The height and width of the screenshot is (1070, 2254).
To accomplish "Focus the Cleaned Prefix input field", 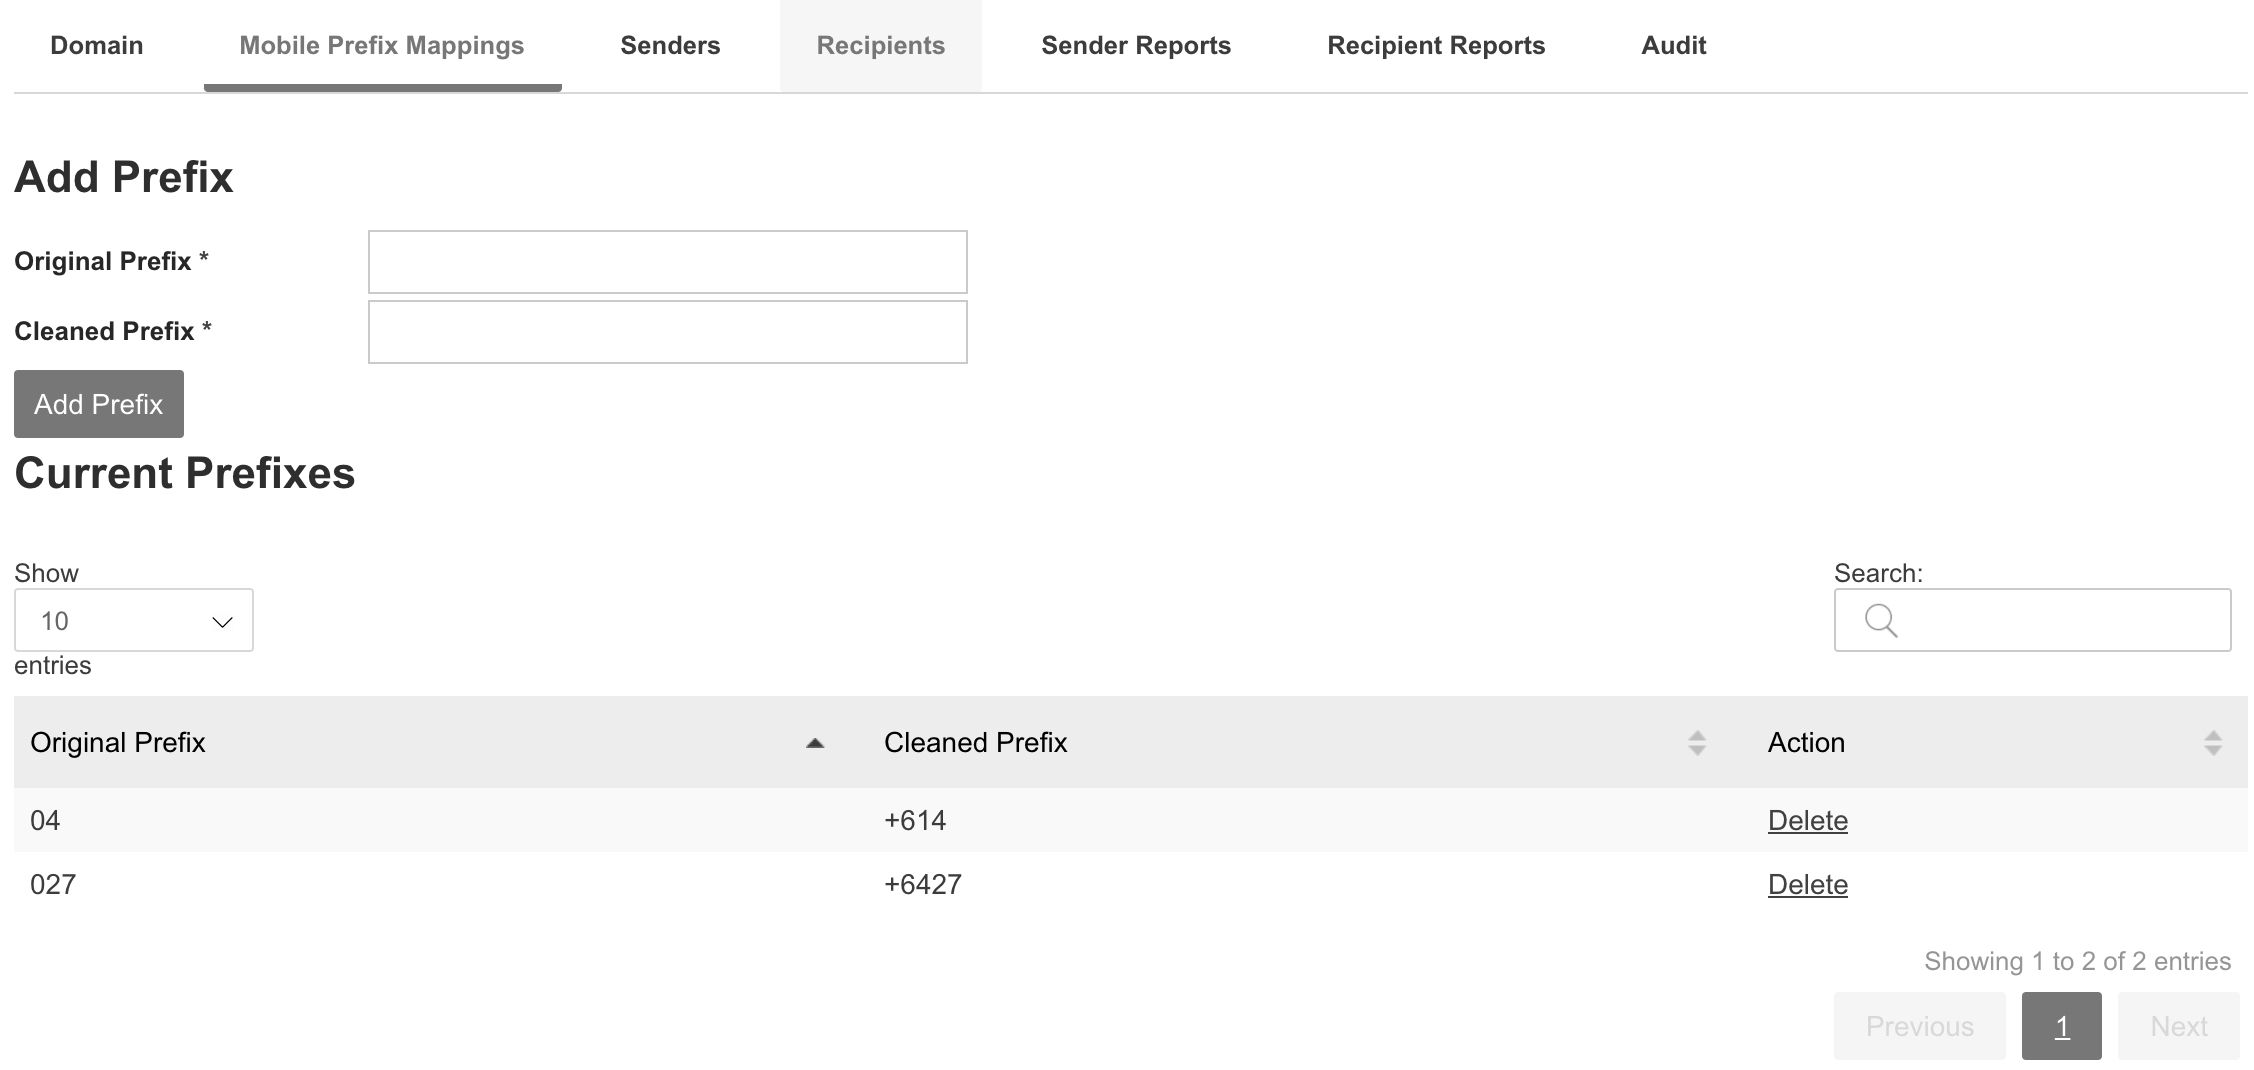I will tap(668, 332).
